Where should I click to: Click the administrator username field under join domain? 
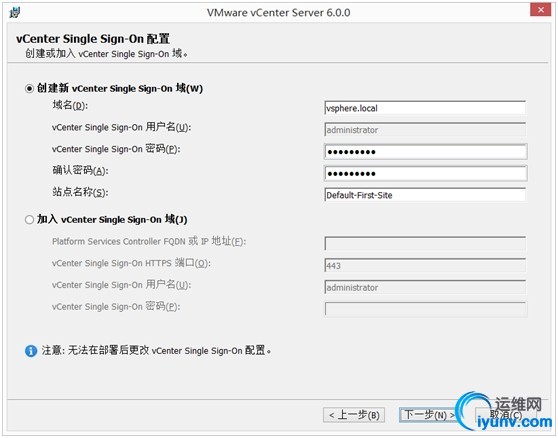(x=425, y=287)
